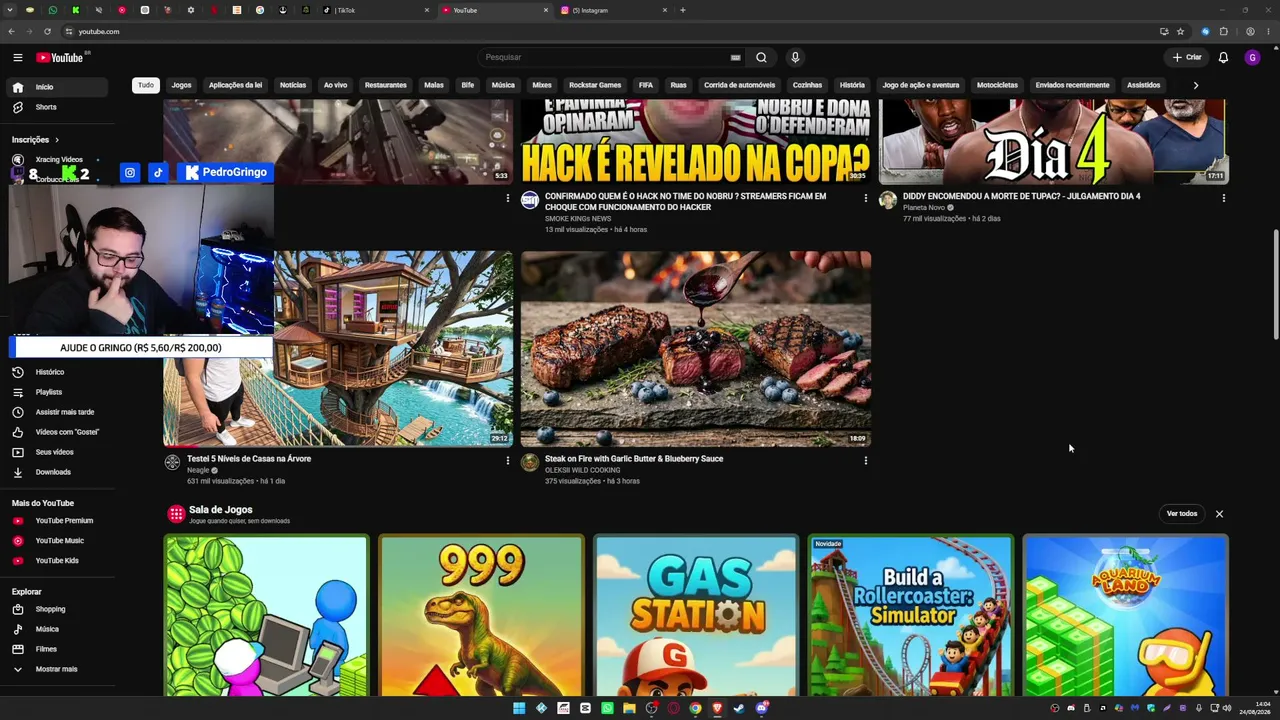Select the Ao vivo filter chip
This screenshot has height=720, width=1280.
click(335, 85)
